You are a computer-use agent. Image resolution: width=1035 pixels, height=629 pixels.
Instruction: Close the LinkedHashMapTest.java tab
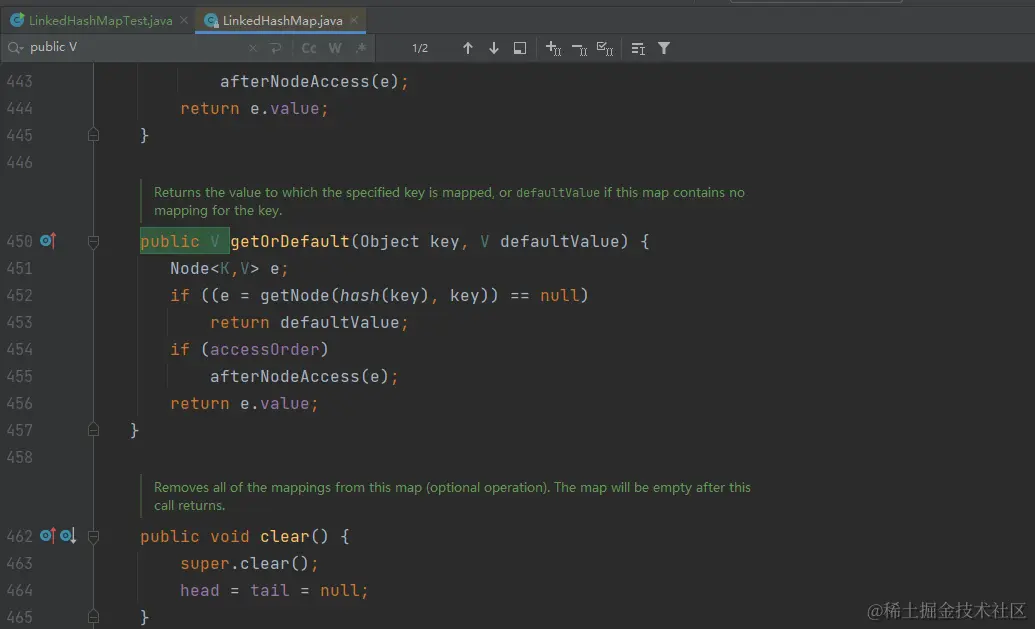pyautogui.click(x=184, y=20)
